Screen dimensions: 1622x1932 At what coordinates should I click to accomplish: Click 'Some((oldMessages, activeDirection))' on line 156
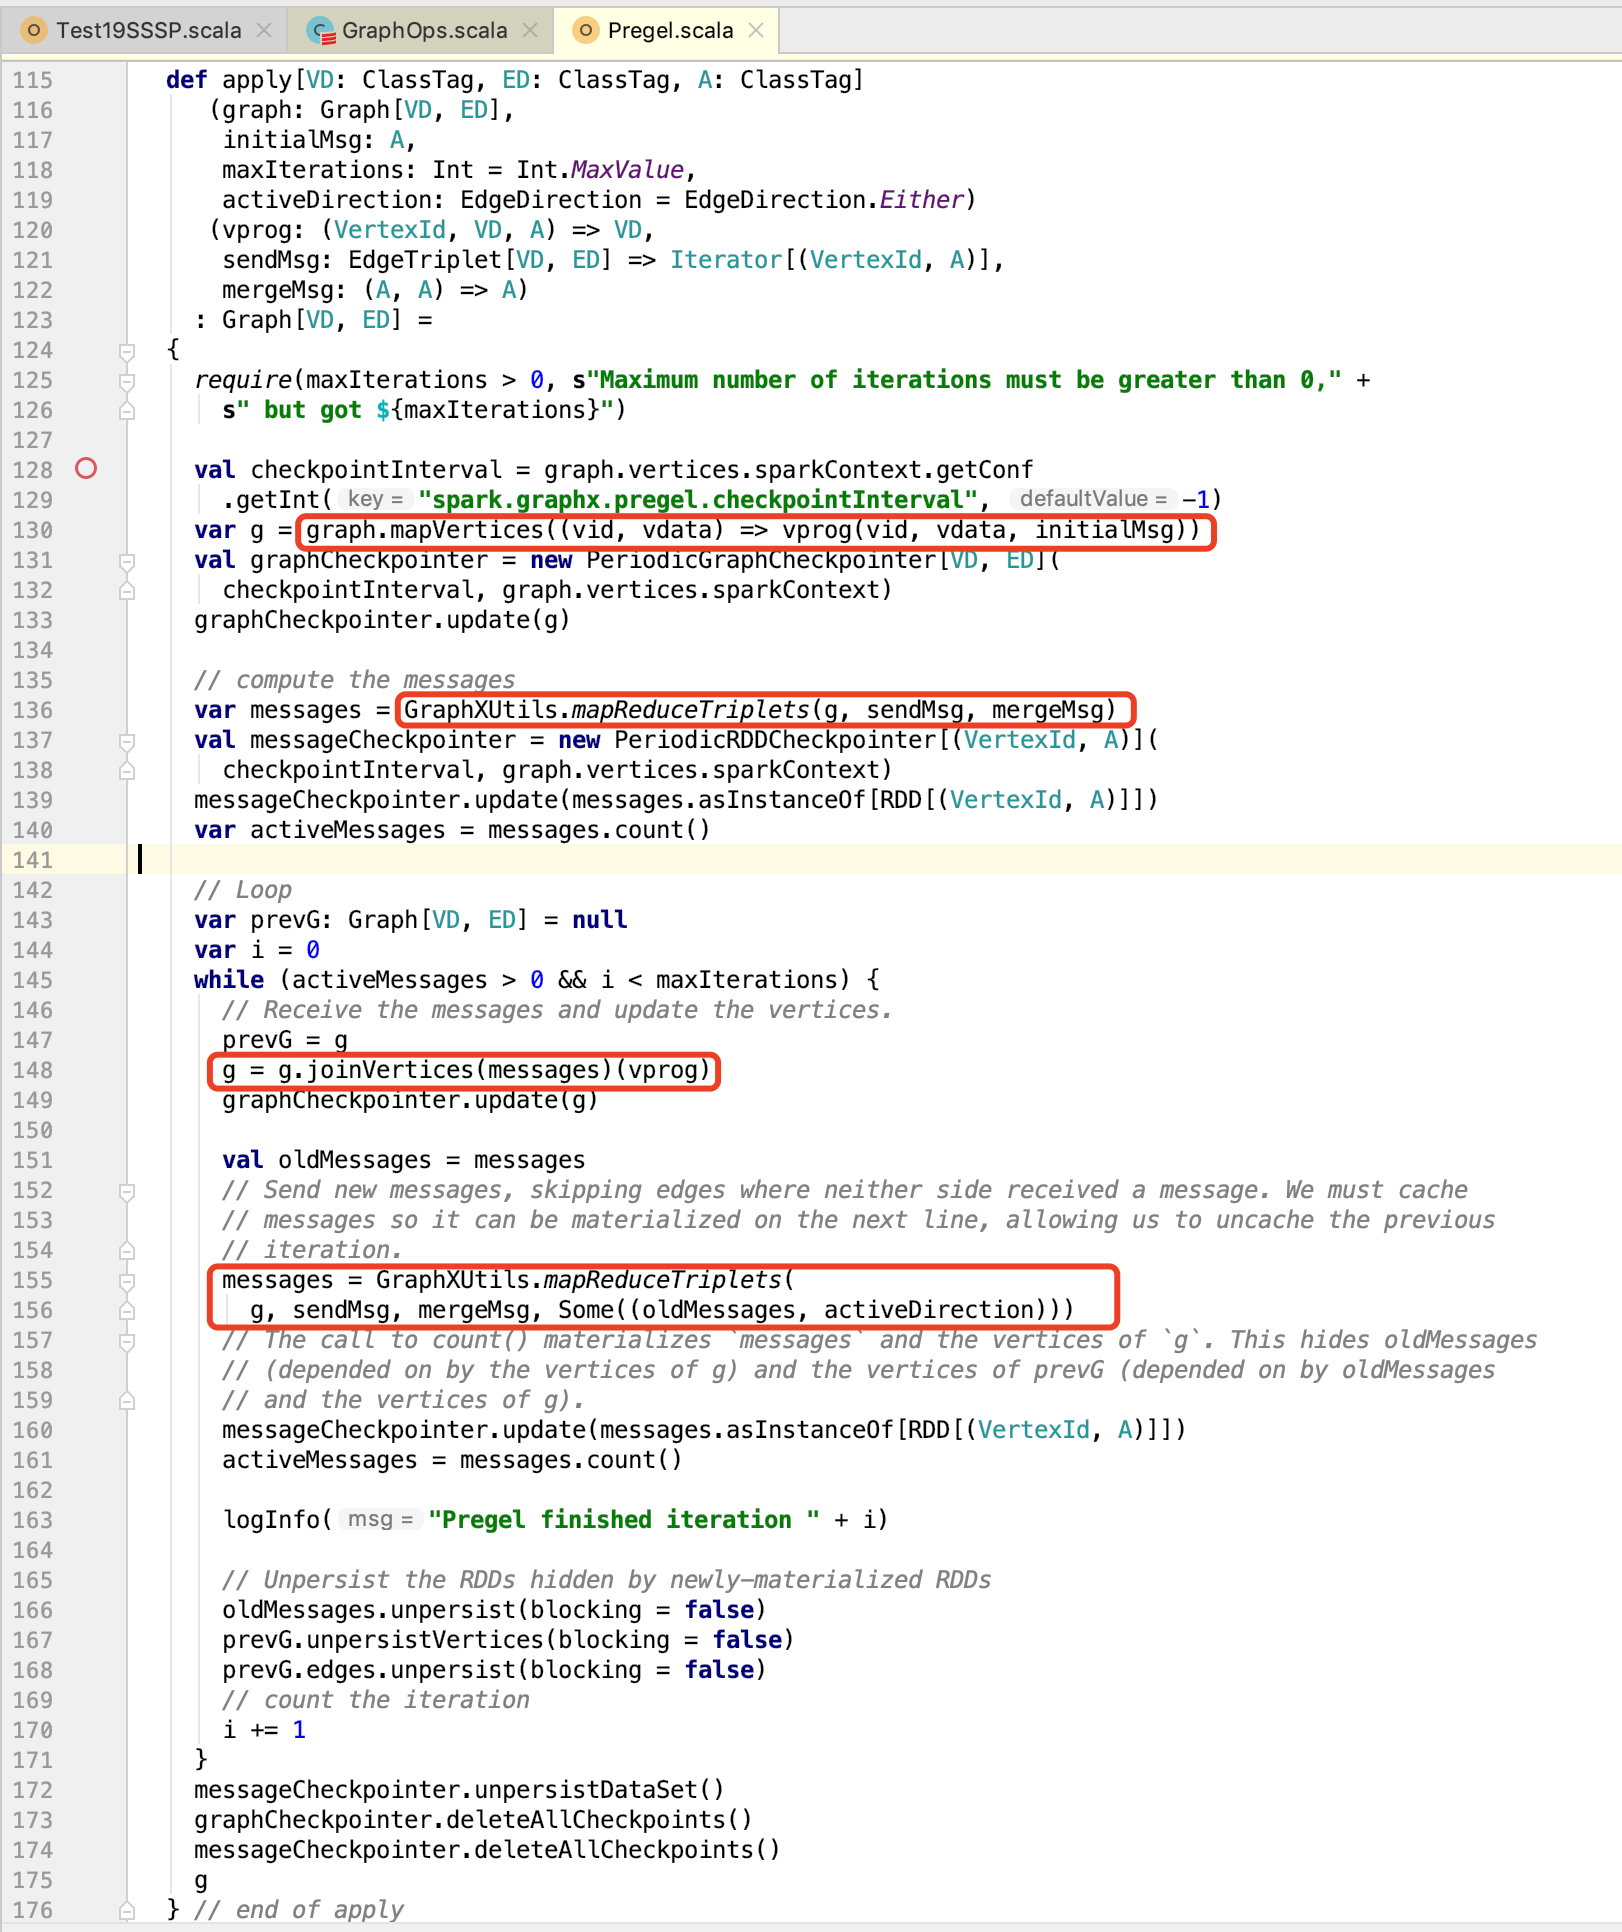810,1310
